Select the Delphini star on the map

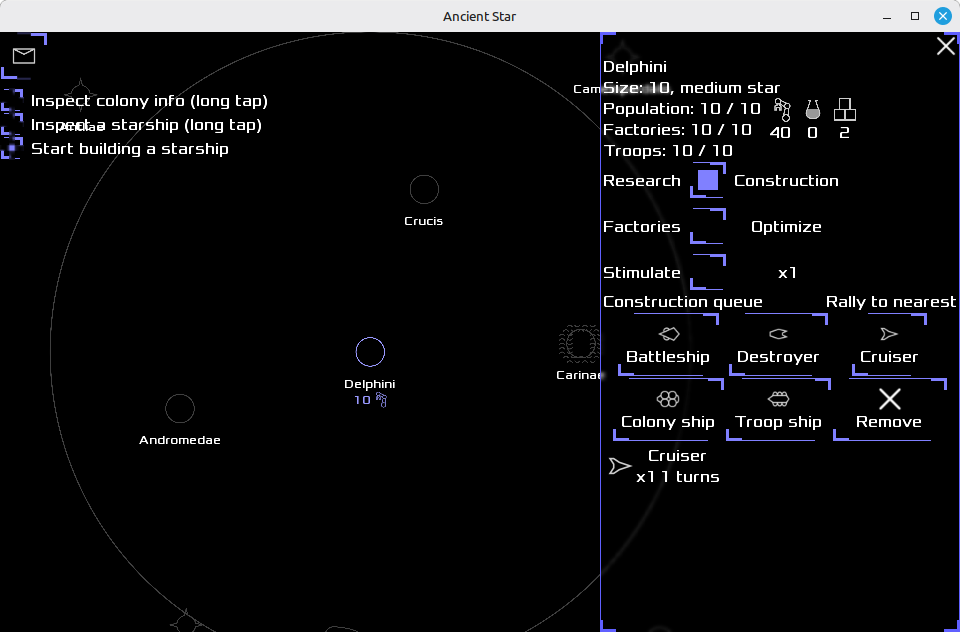(x=370, y=352)
